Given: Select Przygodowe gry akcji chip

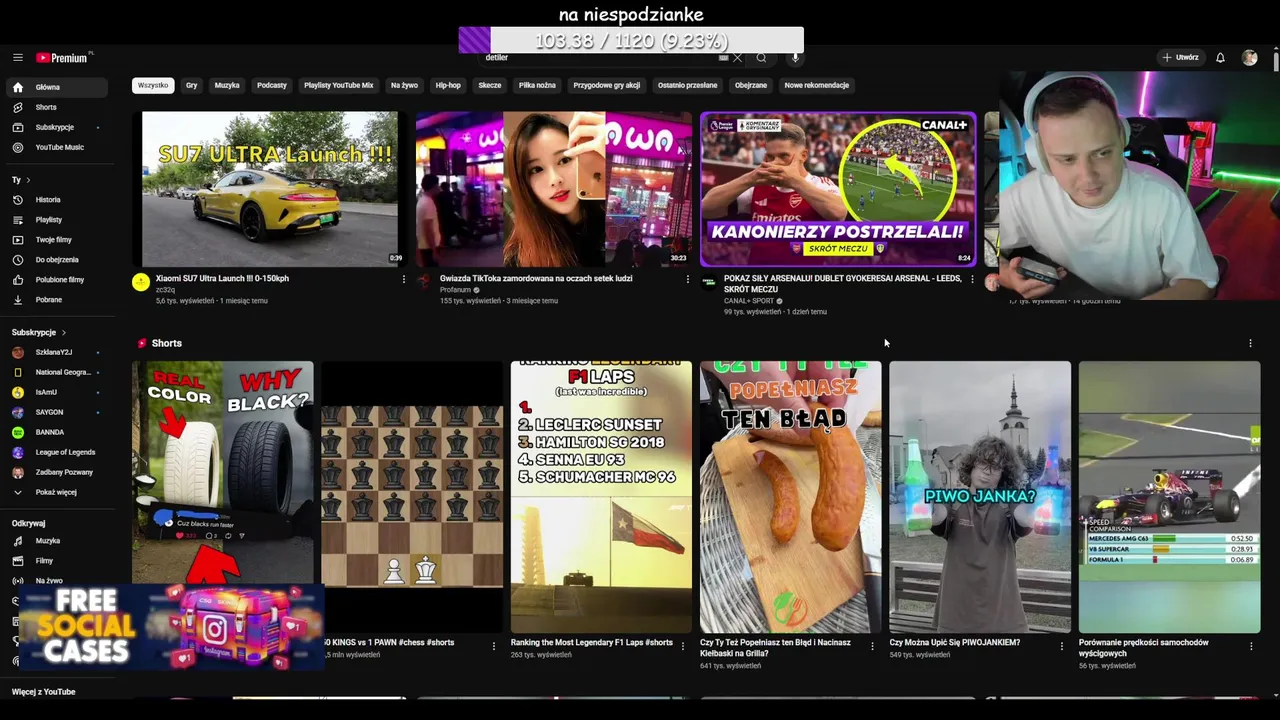Looking at the screenshot, I should 607,85.
